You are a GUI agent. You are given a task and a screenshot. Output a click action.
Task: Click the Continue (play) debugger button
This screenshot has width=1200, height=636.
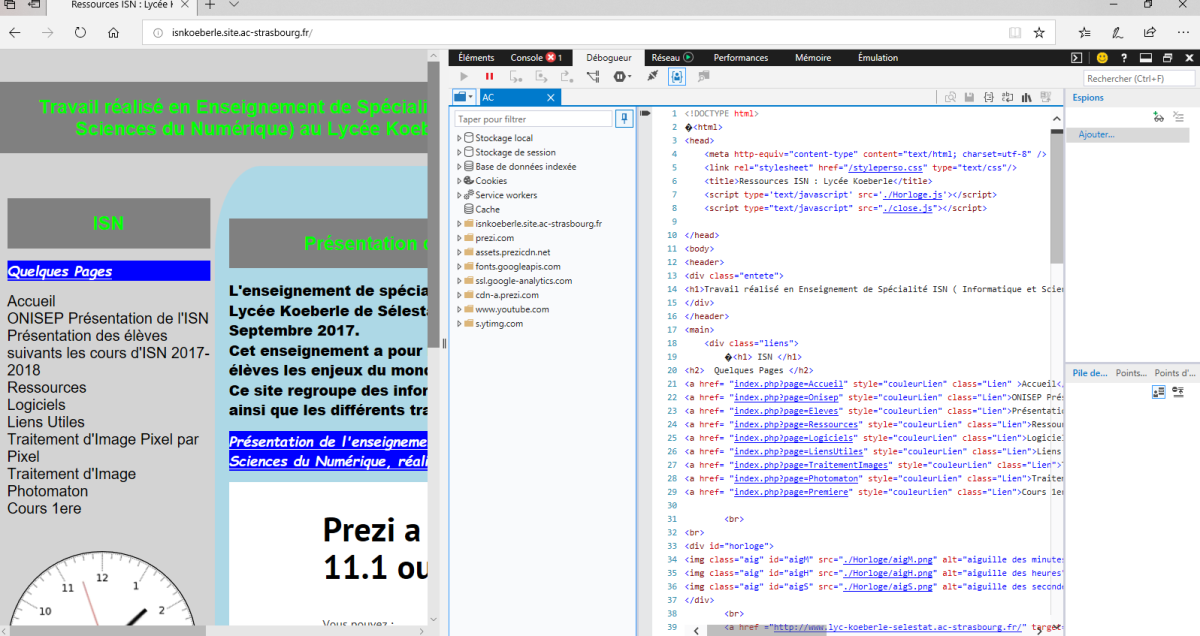pos(463,76)
